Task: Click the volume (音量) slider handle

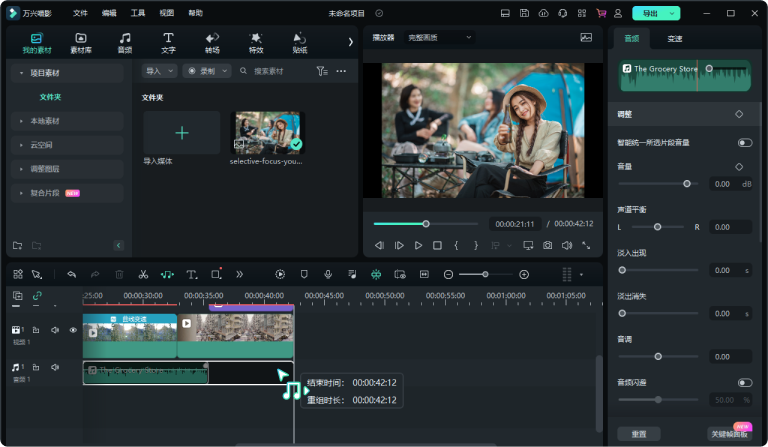Action: [686, 184]
